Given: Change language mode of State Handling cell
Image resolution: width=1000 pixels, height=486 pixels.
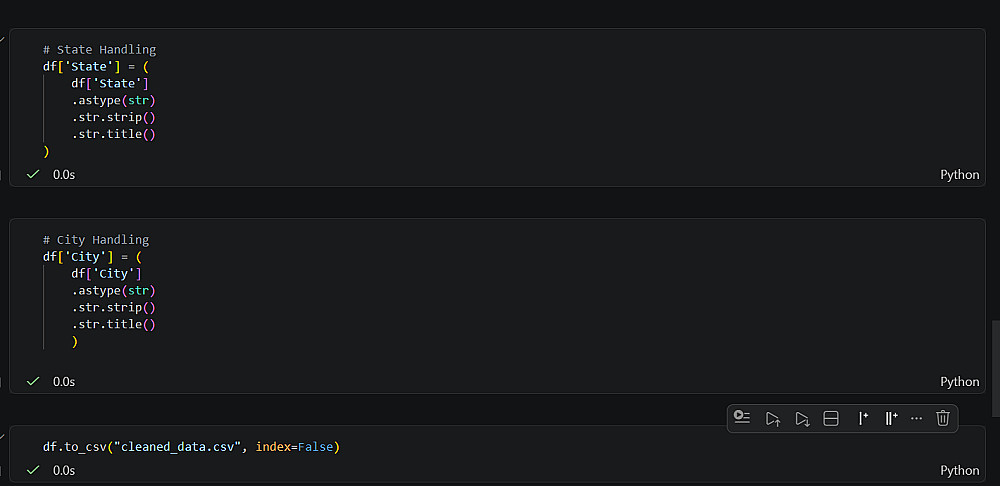Looking at the screenshot, I should tap(959, 174).
